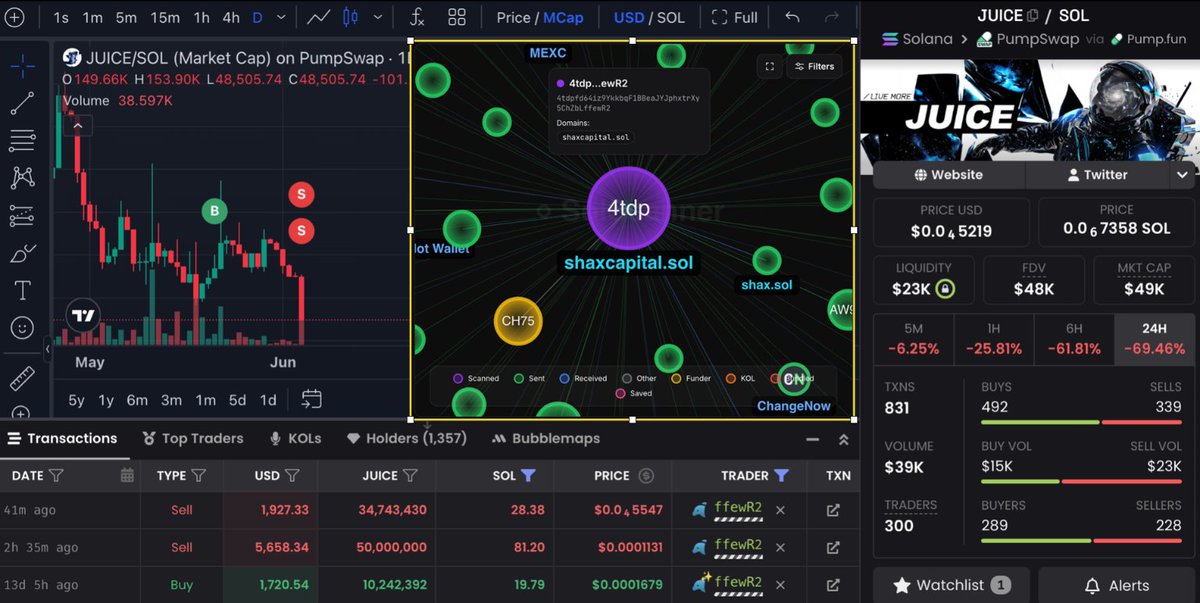Open the Top Traders tab
Screen dimensions: 1200x603
point(192,438)
